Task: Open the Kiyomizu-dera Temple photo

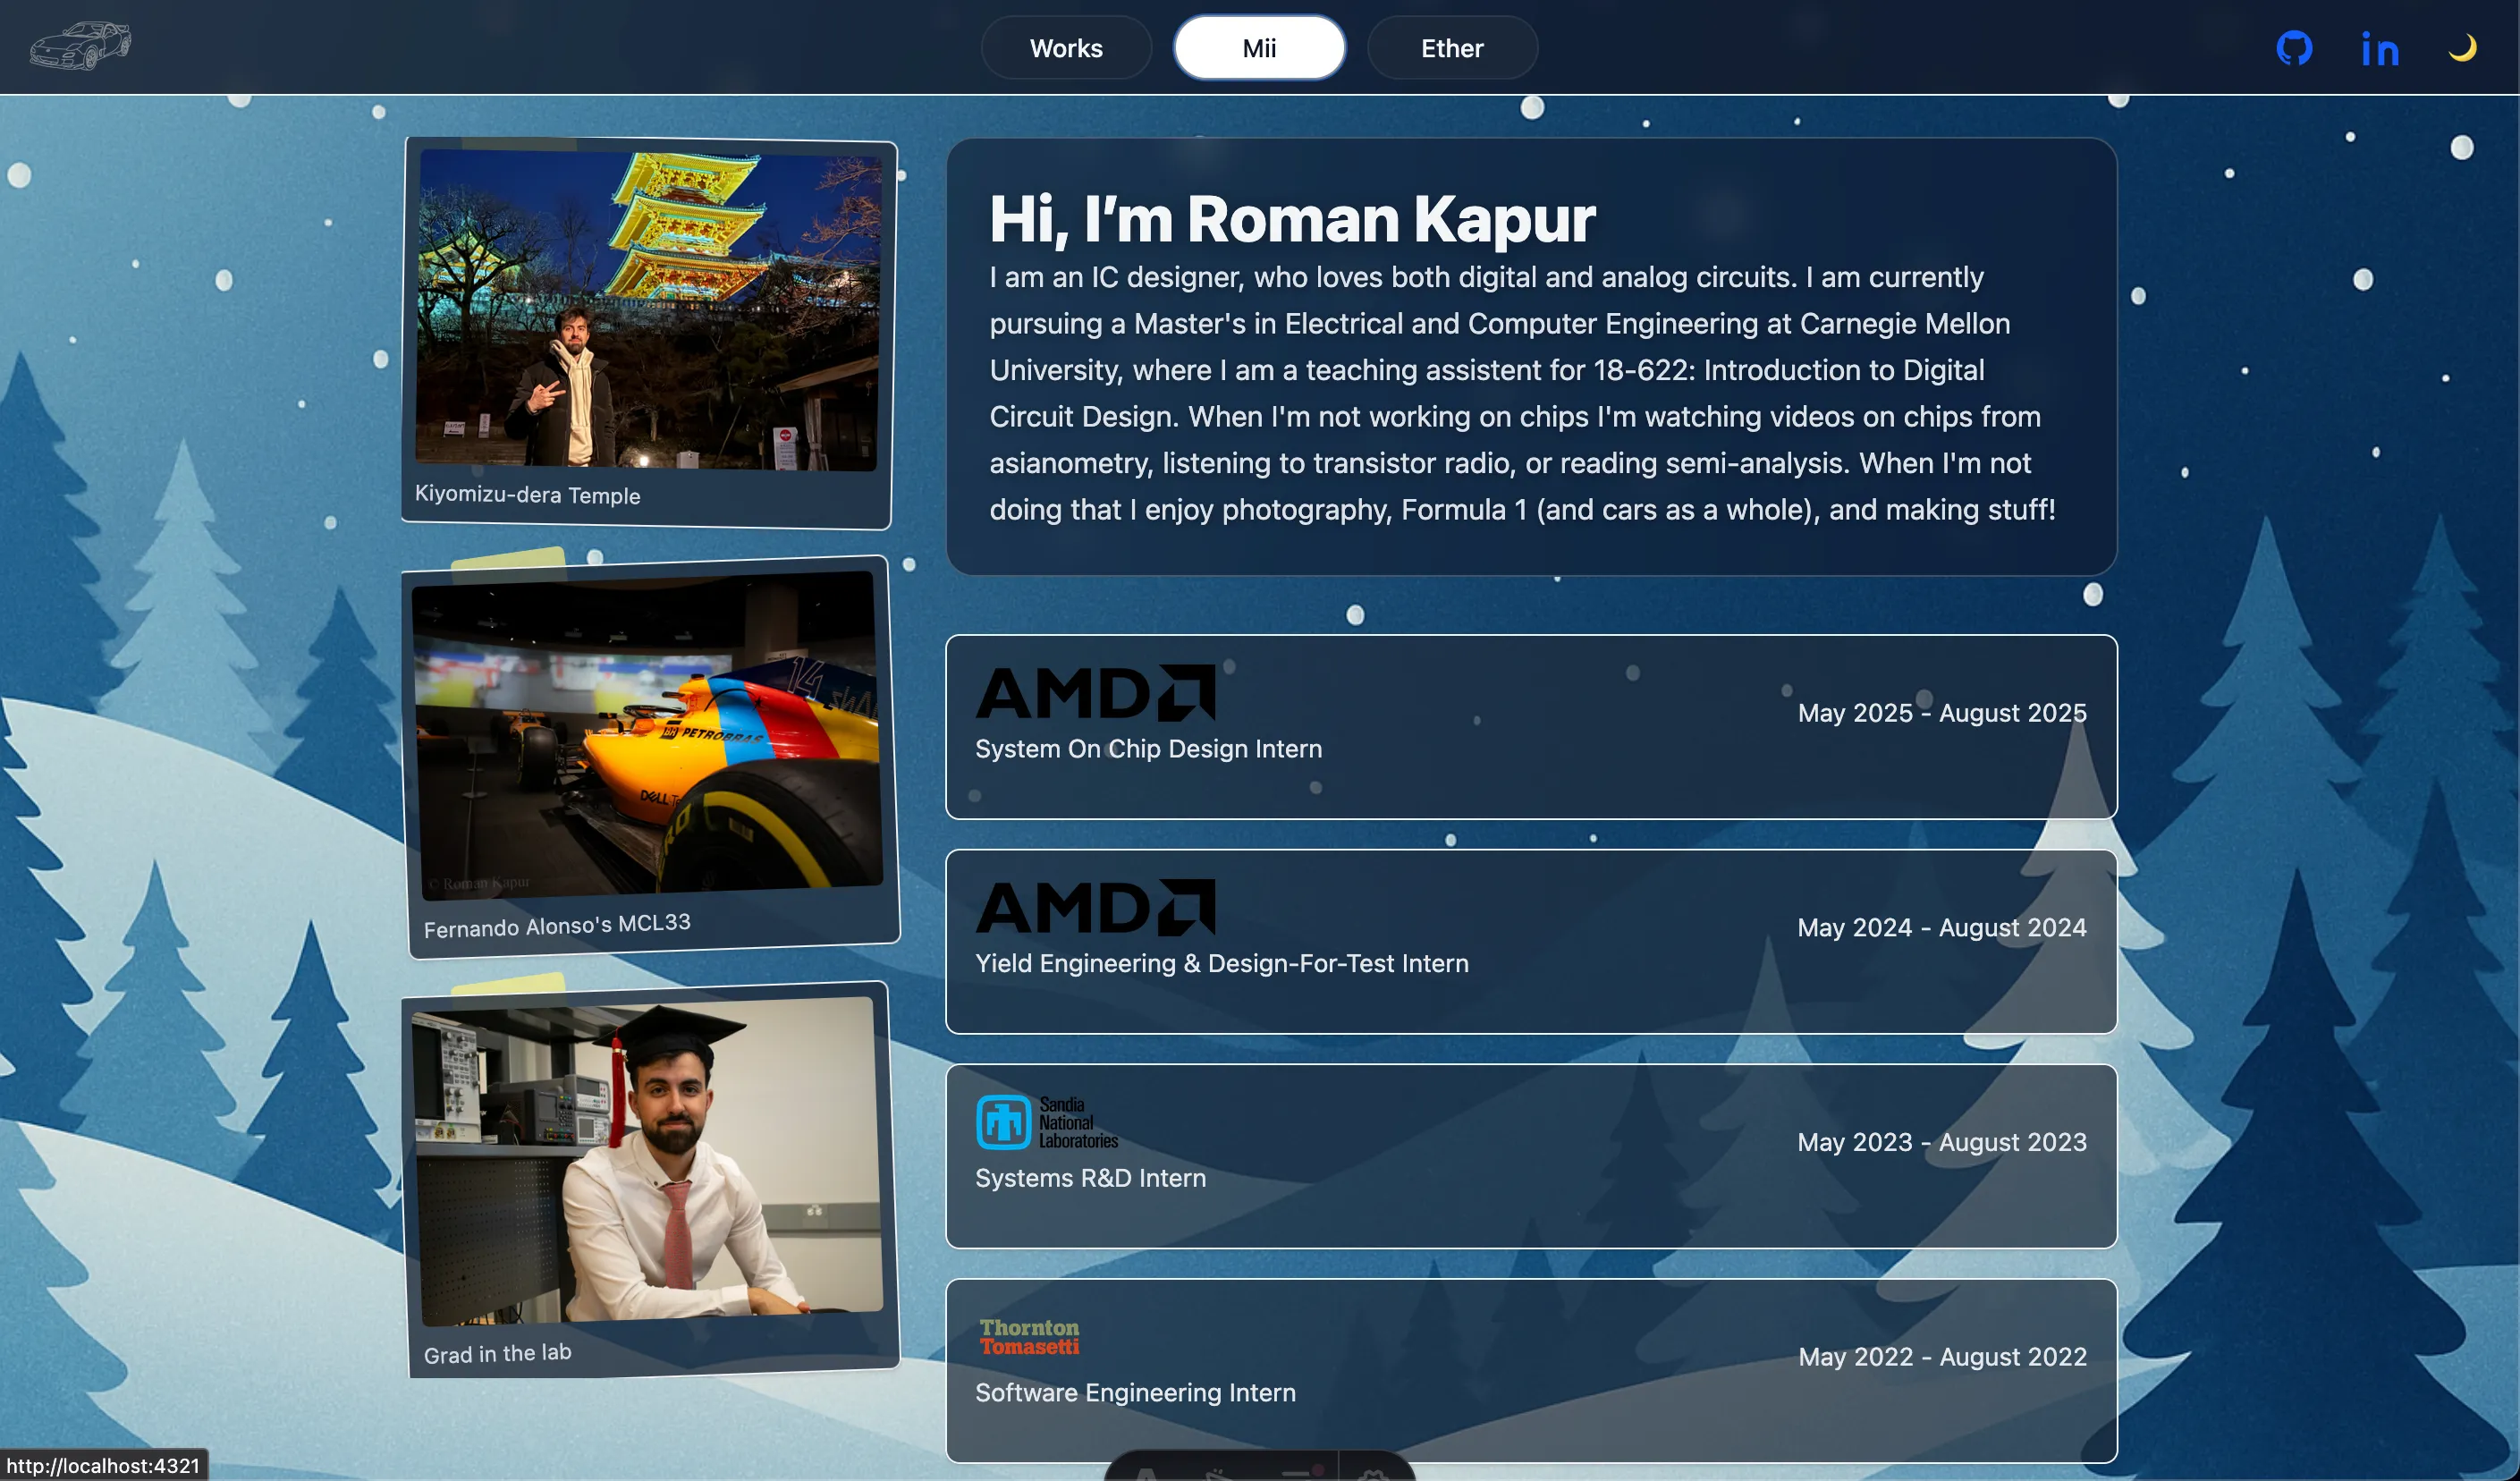Action: [647, 310]
